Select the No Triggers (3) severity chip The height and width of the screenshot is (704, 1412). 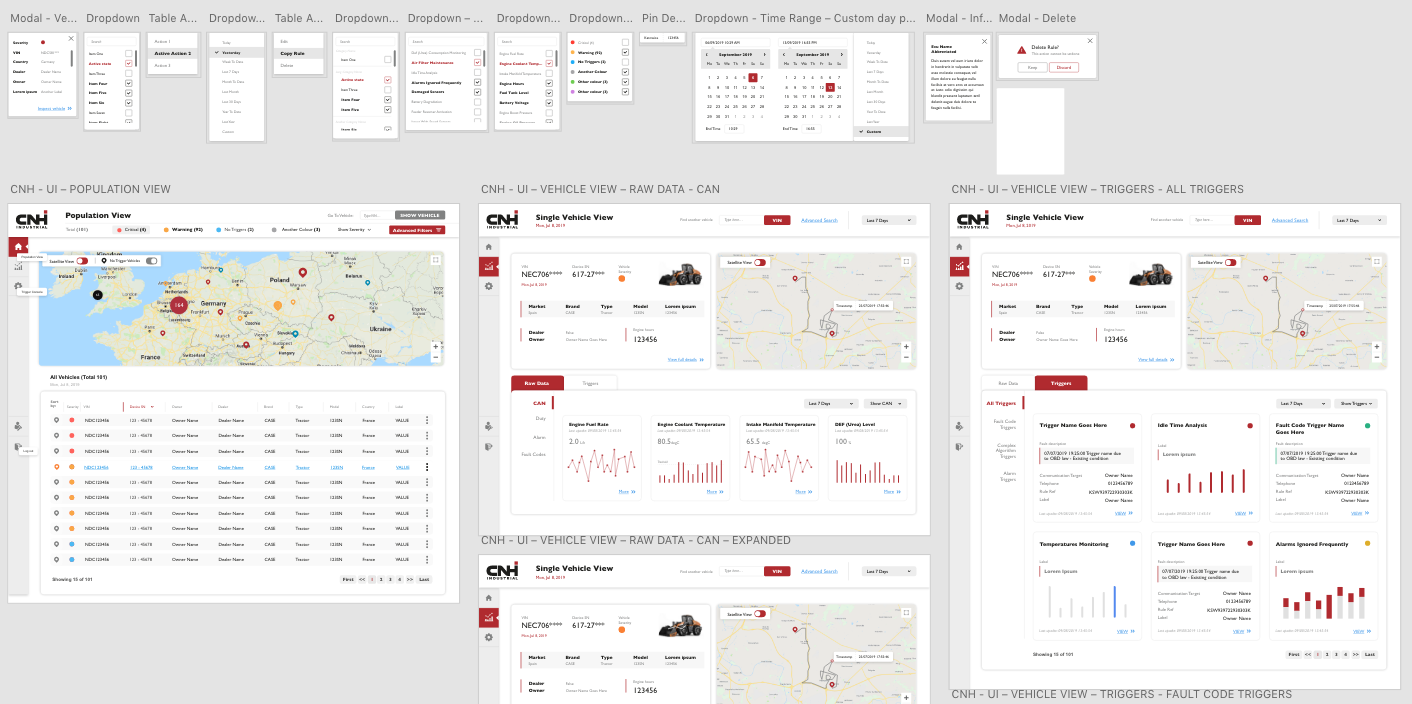point(234,230)
